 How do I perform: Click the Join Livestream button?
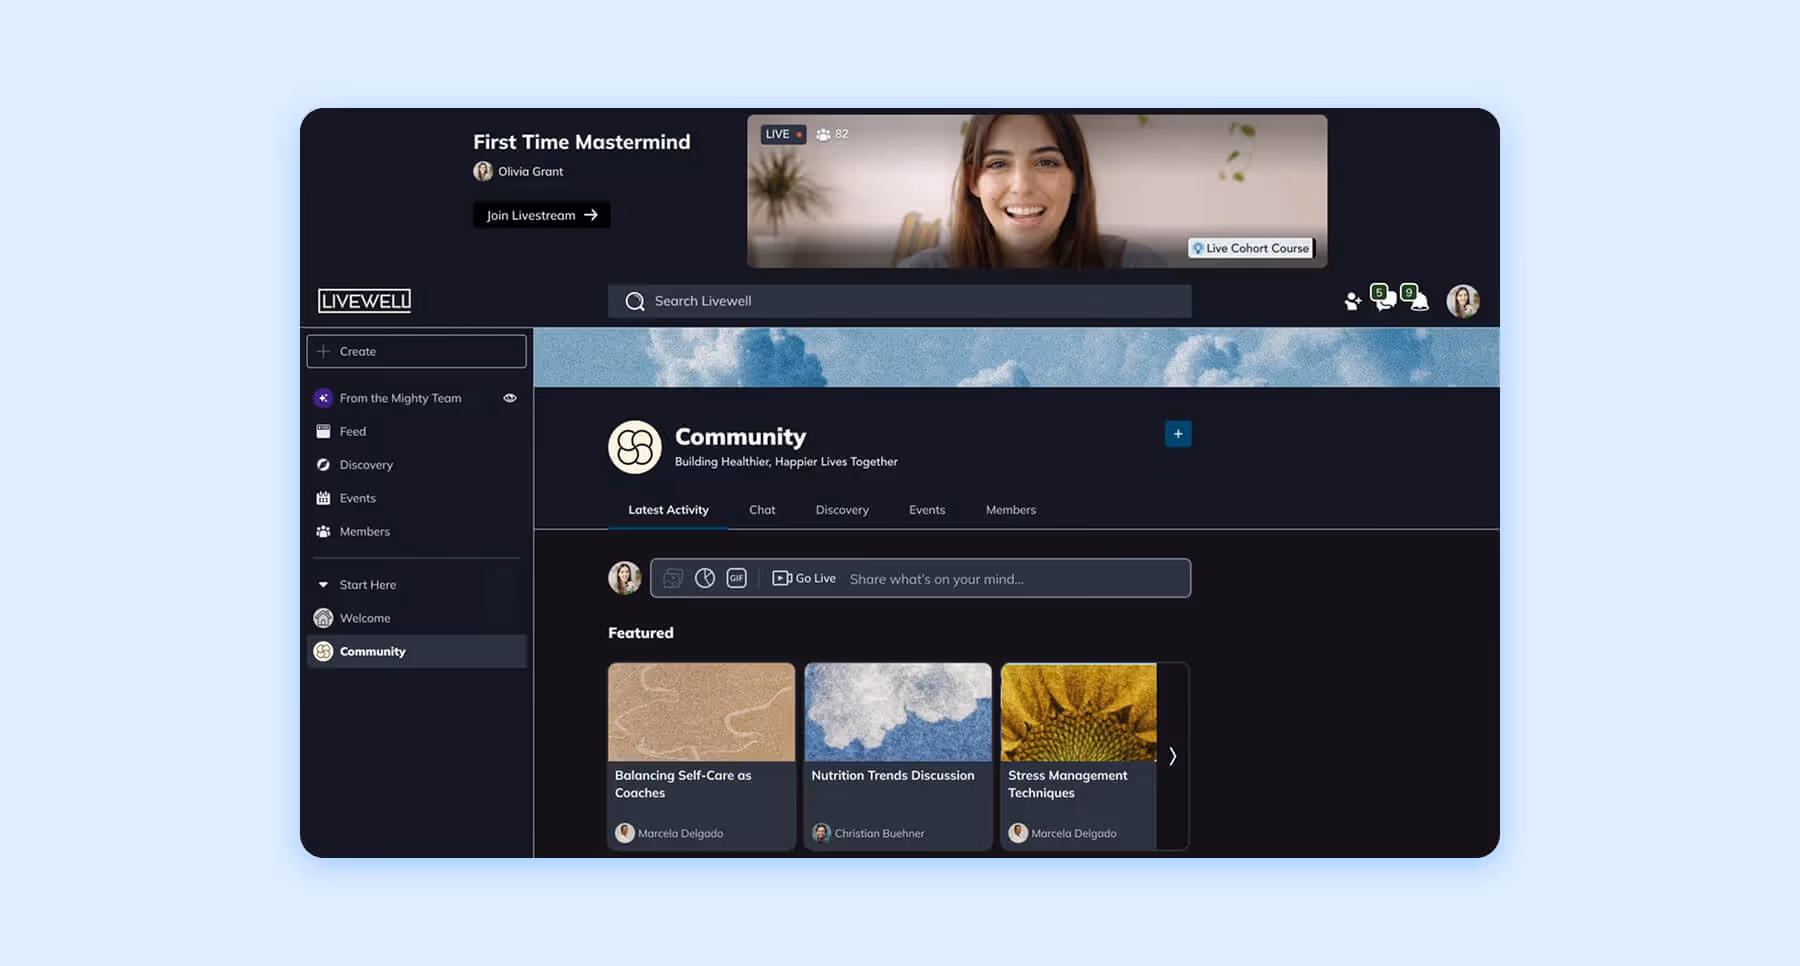pos(541,214)
